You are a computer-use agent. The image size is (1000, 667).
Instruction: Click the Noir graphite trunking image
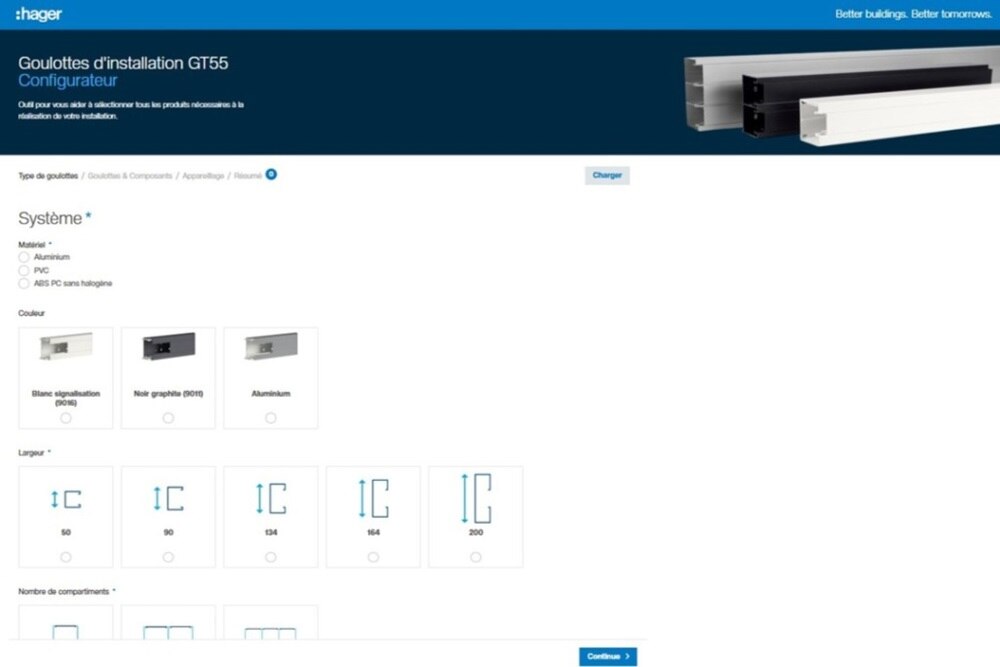coord(168,346)
